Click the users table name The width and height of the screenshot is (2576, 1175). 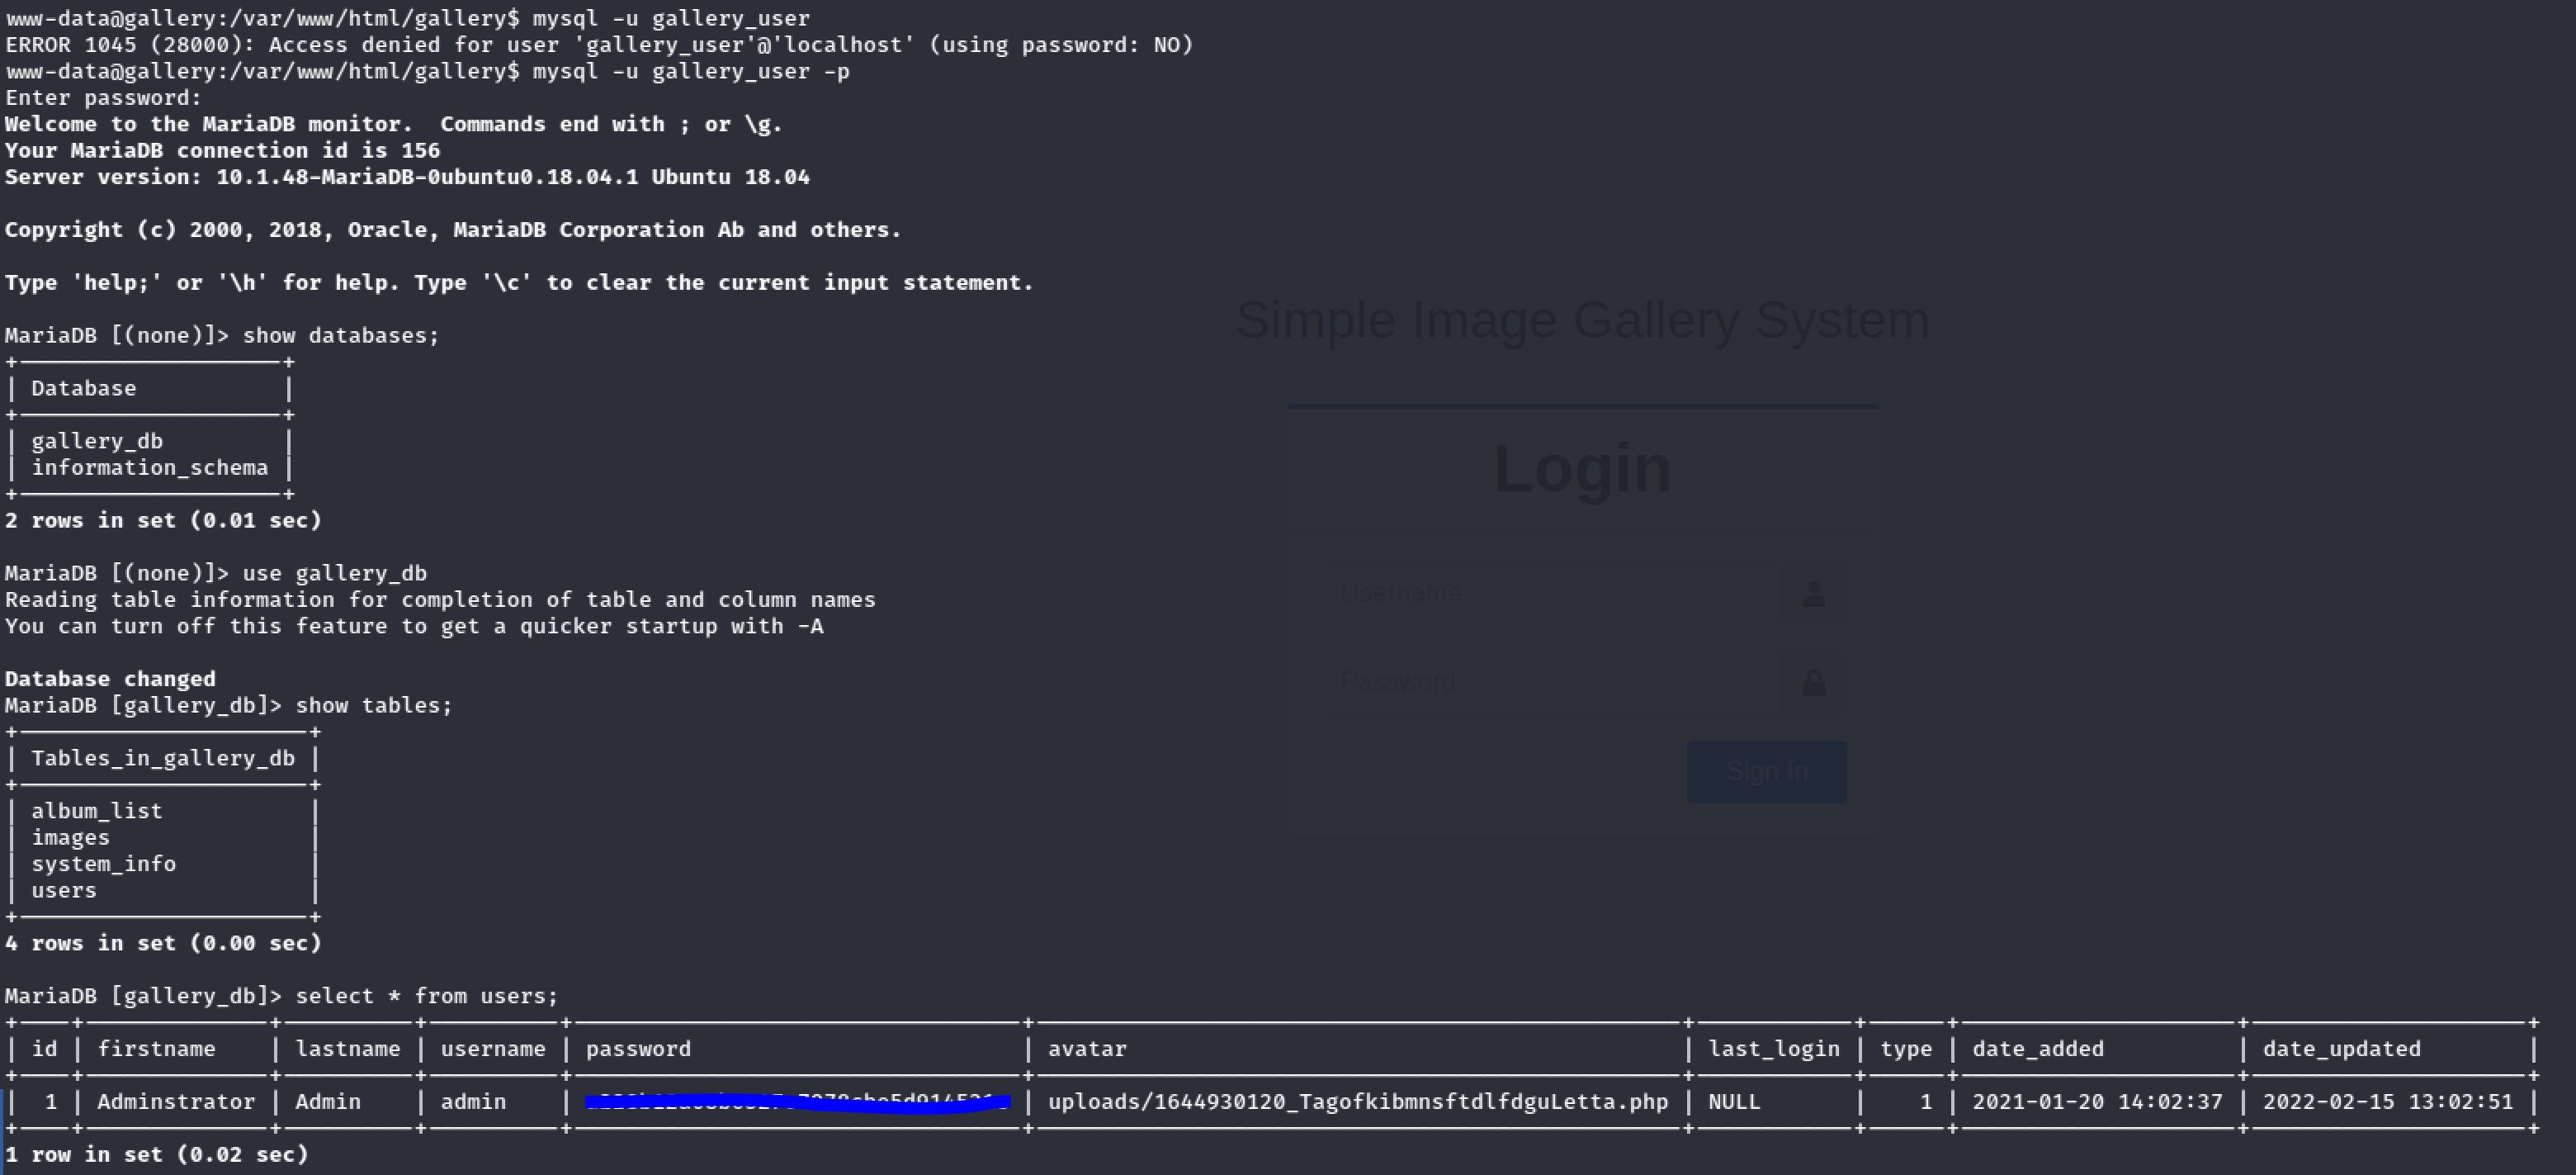[64, 891]
